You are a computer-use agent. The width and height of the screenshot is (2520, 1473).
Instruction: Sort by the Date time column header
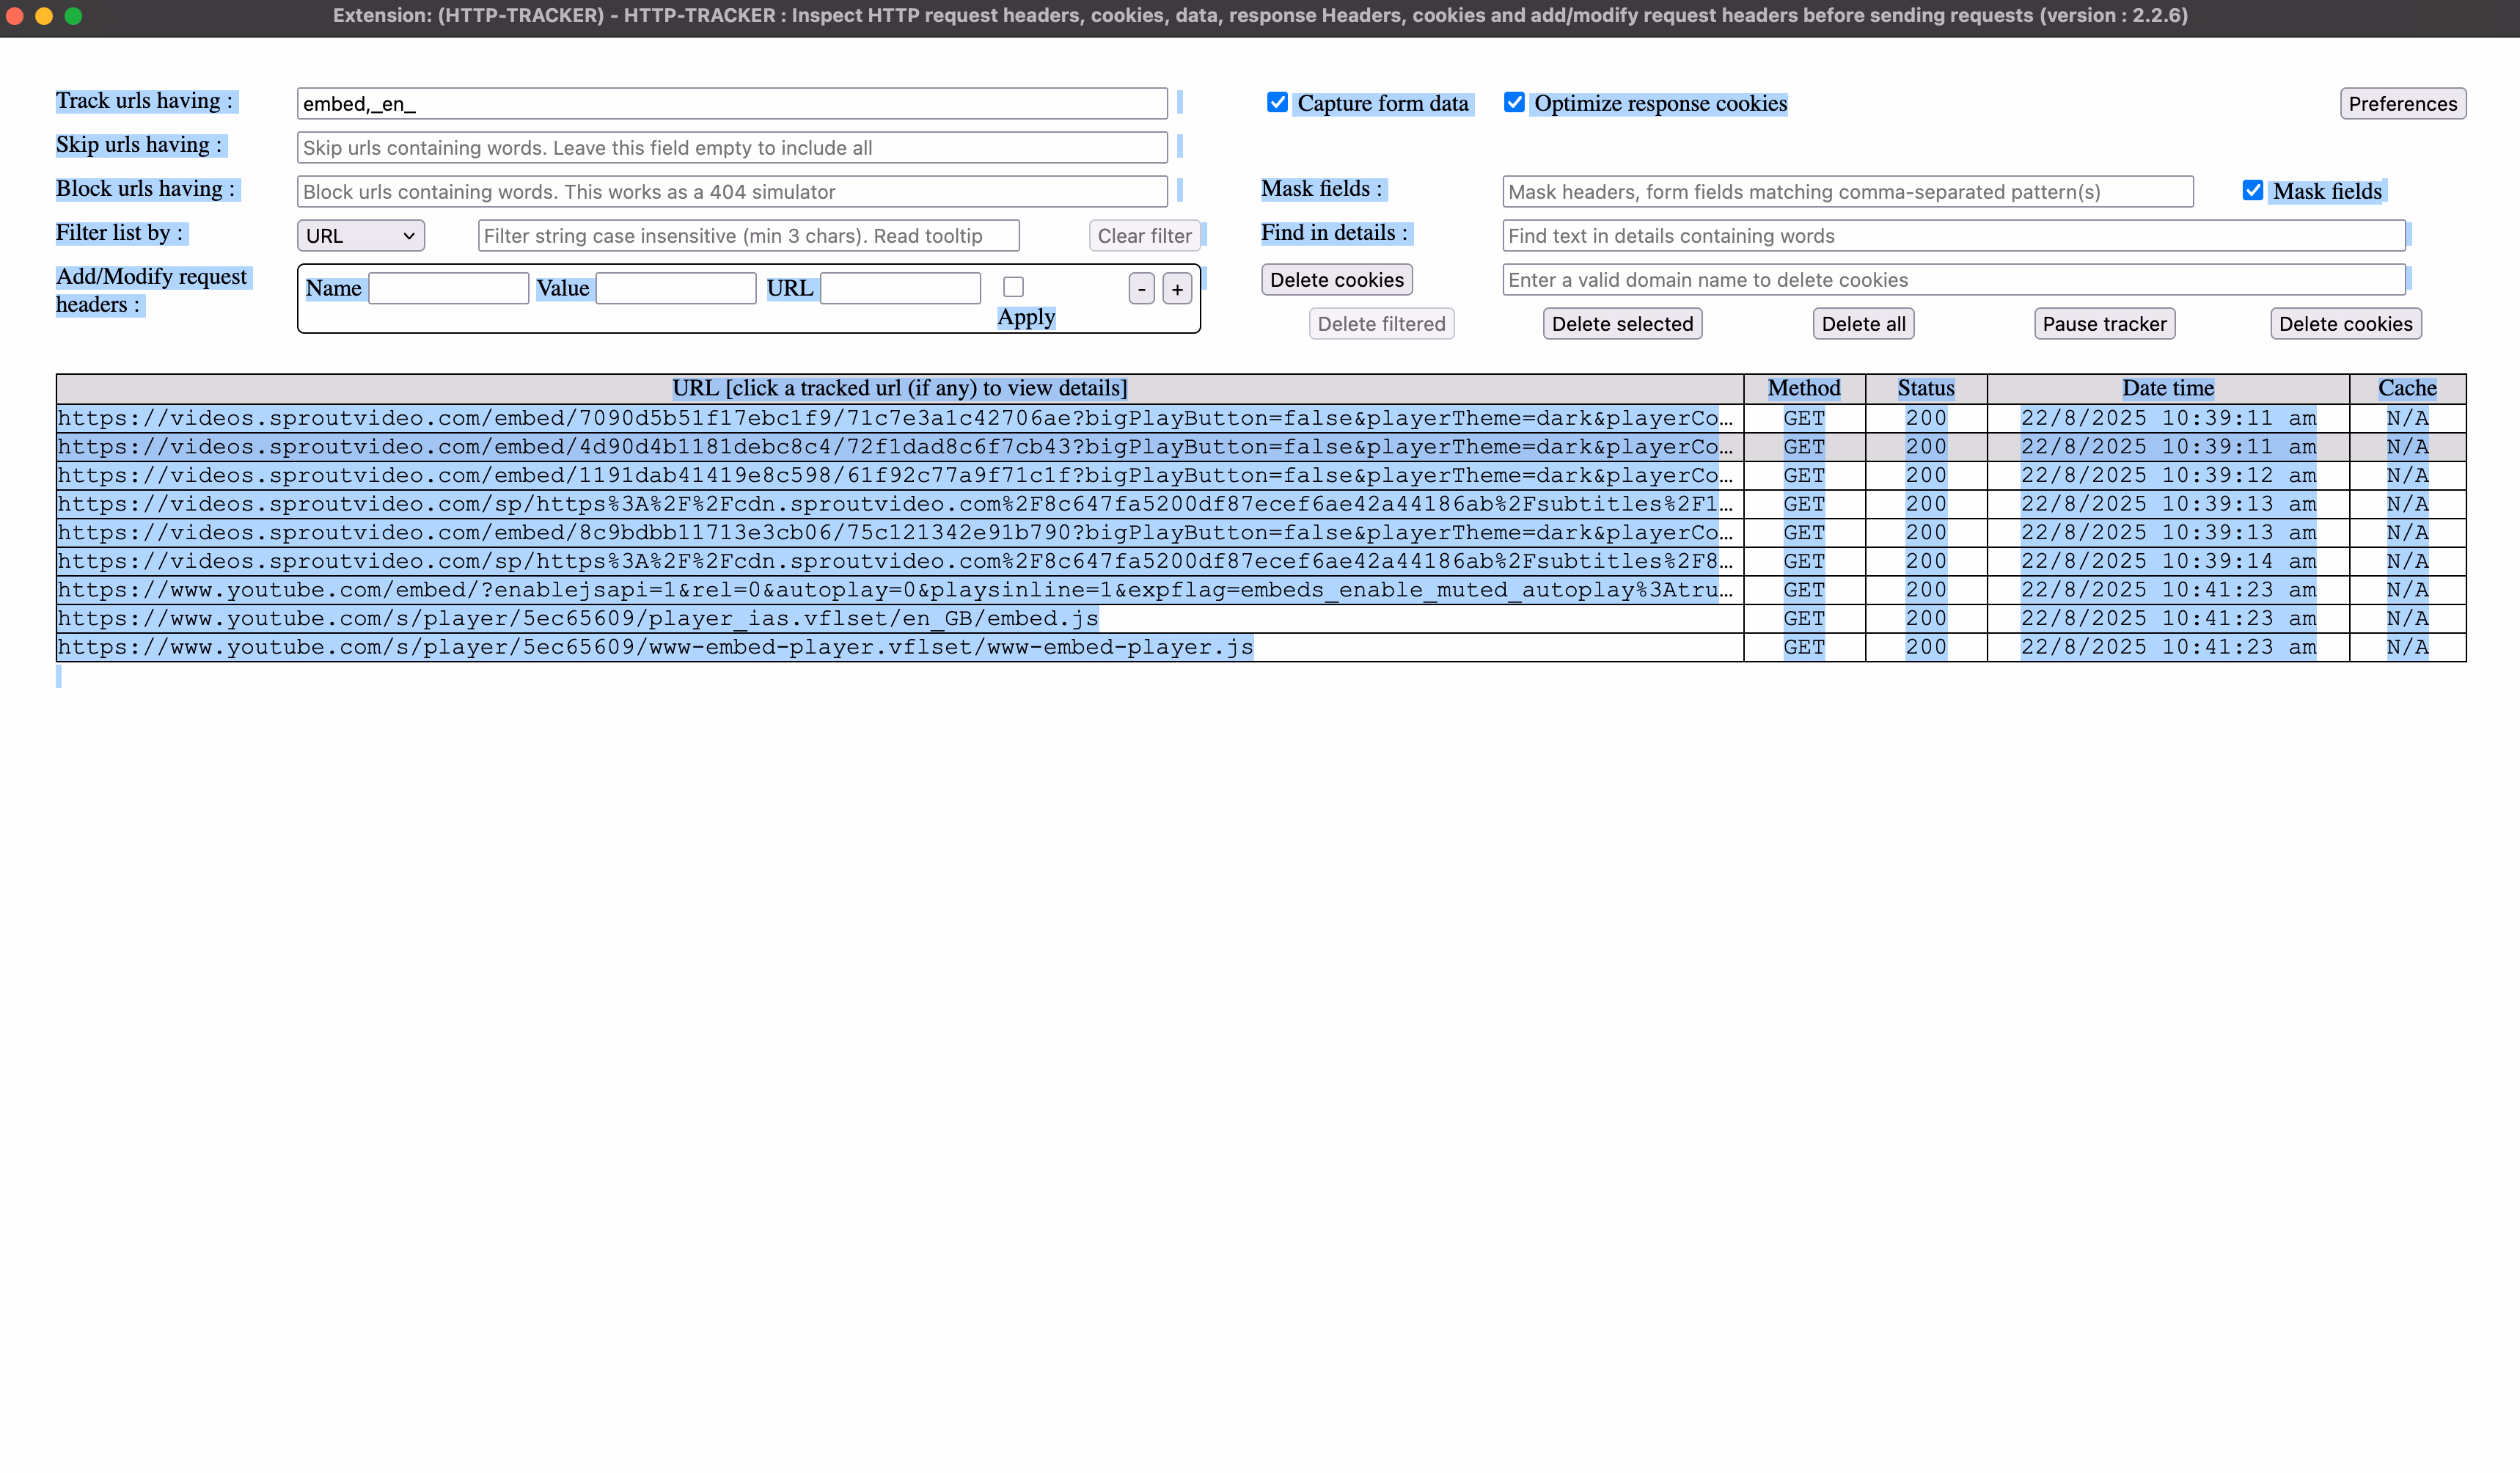2167,388
